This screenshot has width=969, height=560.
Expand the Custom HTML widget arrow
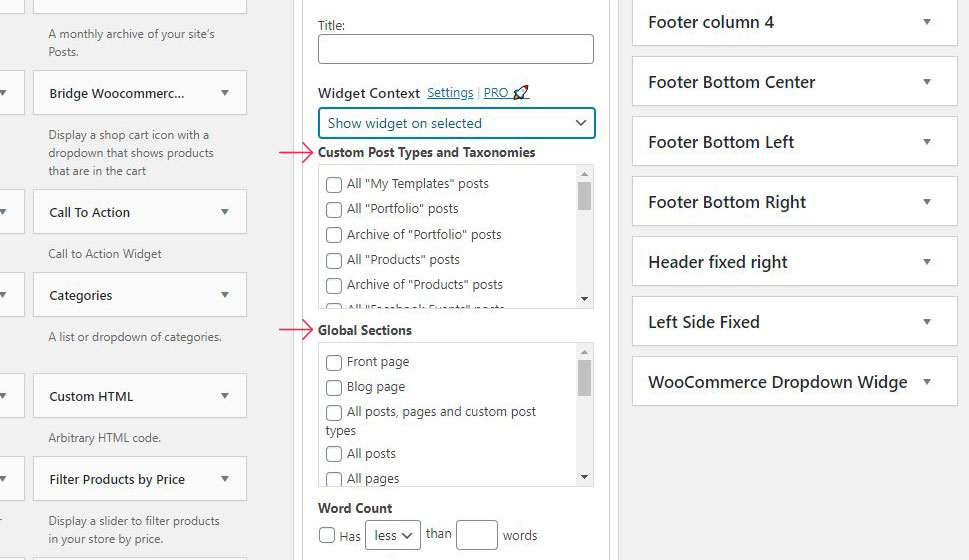click(225, 396)
